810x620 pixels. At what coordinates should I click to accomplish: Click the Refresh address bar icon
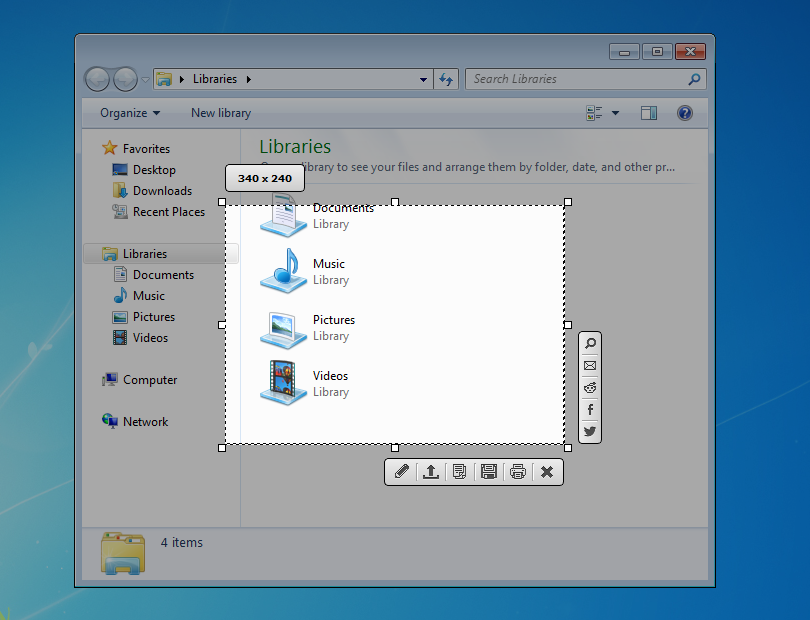[446, 79]
